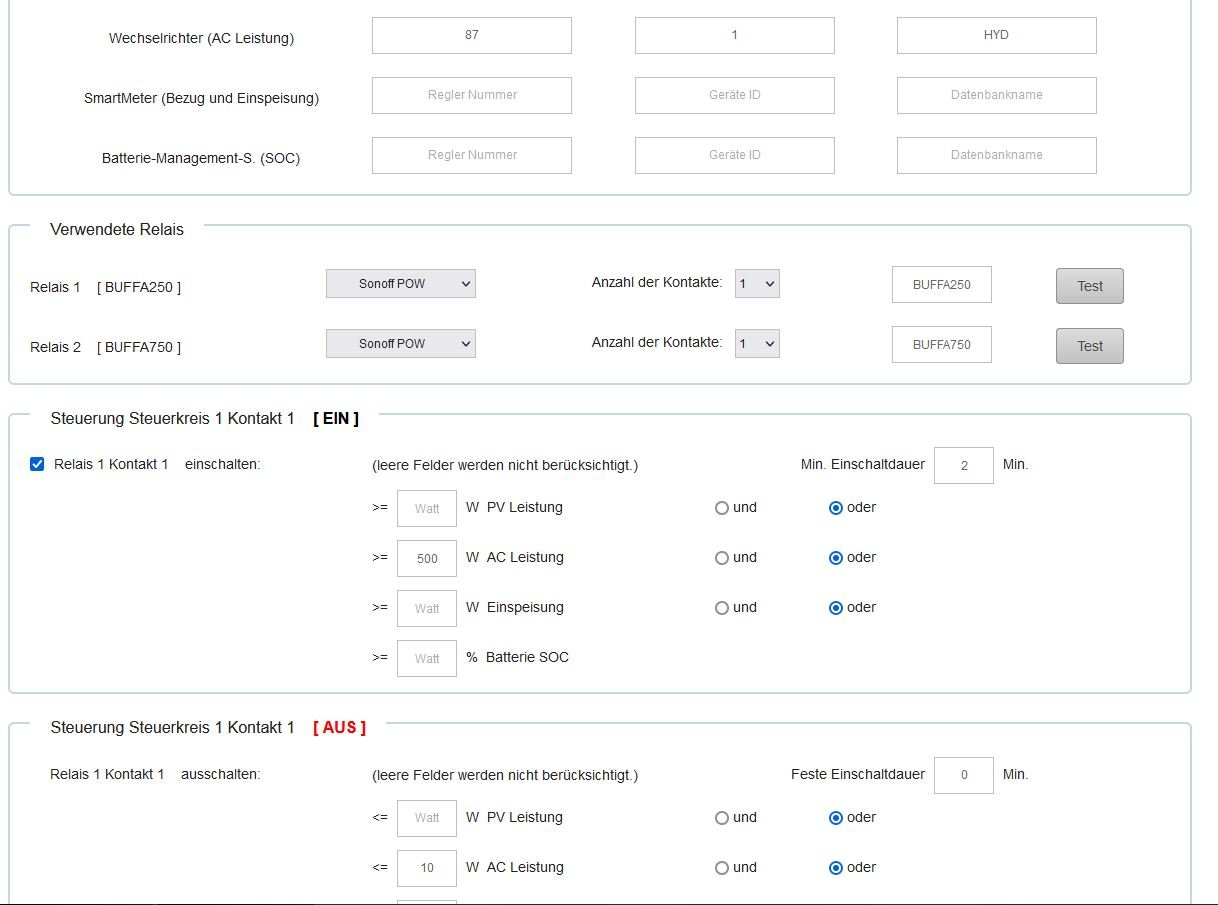This screenshot has height=905, width=1218.
Task: Expand Anzahl der Kontakte dropdown for Relais 2
Action: click(757, 344)
